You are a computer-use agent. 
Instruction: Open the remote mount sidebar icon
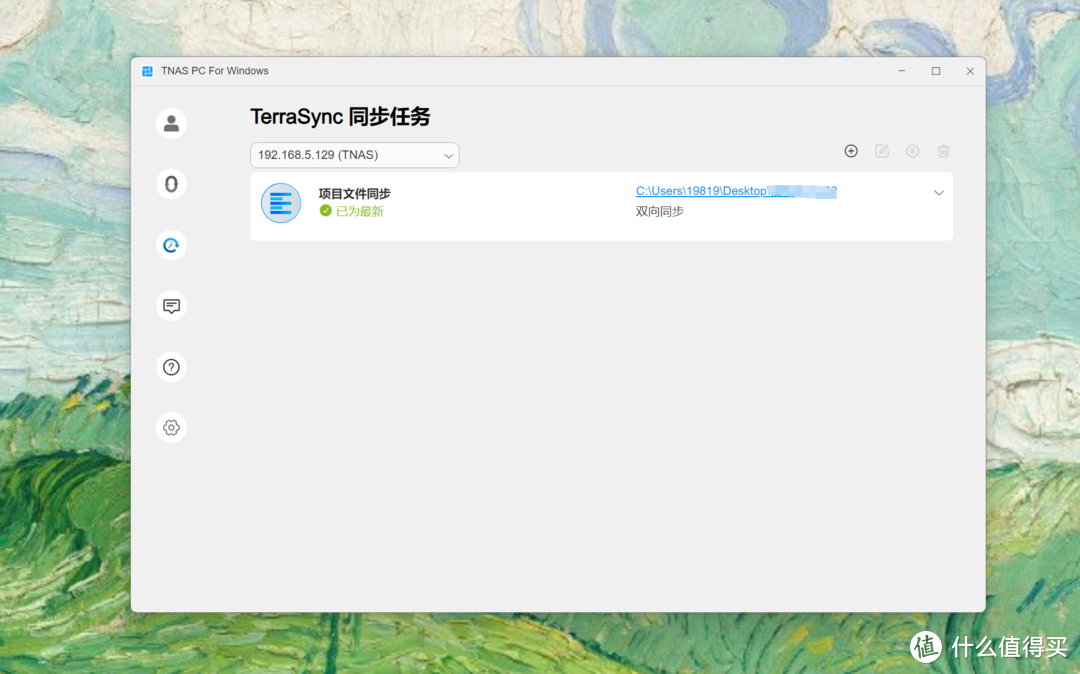pyautogui.click(x=171, y=185)
